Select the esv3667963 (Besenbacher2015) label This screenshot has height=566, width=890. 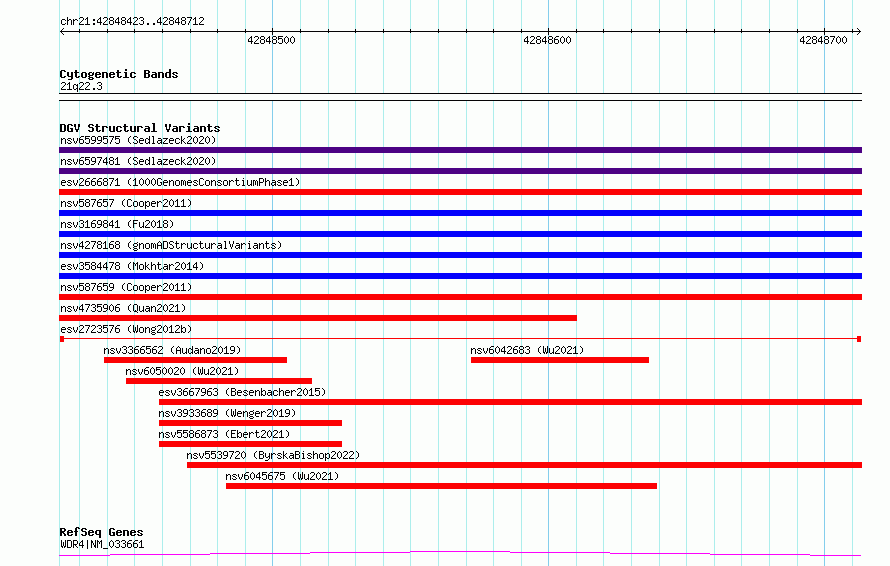[242, 392]
